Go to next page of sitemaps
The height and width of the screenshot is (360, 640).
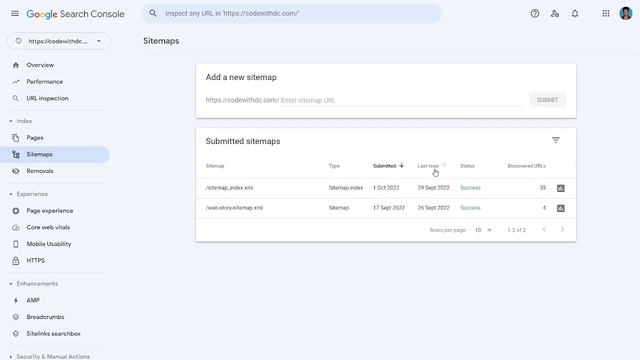[x=562, y=230]
